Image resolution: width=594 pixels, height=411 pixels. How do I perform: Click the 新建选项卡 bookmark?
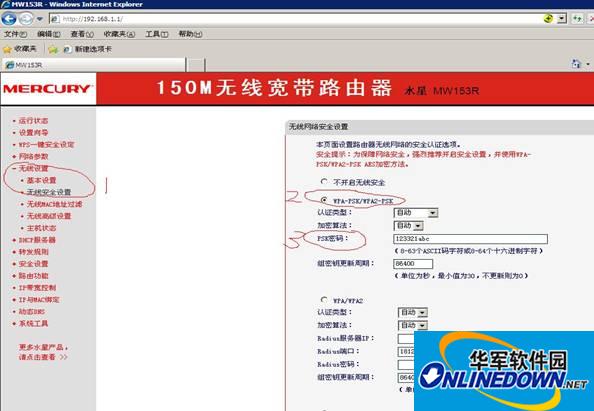click(88, 49)
